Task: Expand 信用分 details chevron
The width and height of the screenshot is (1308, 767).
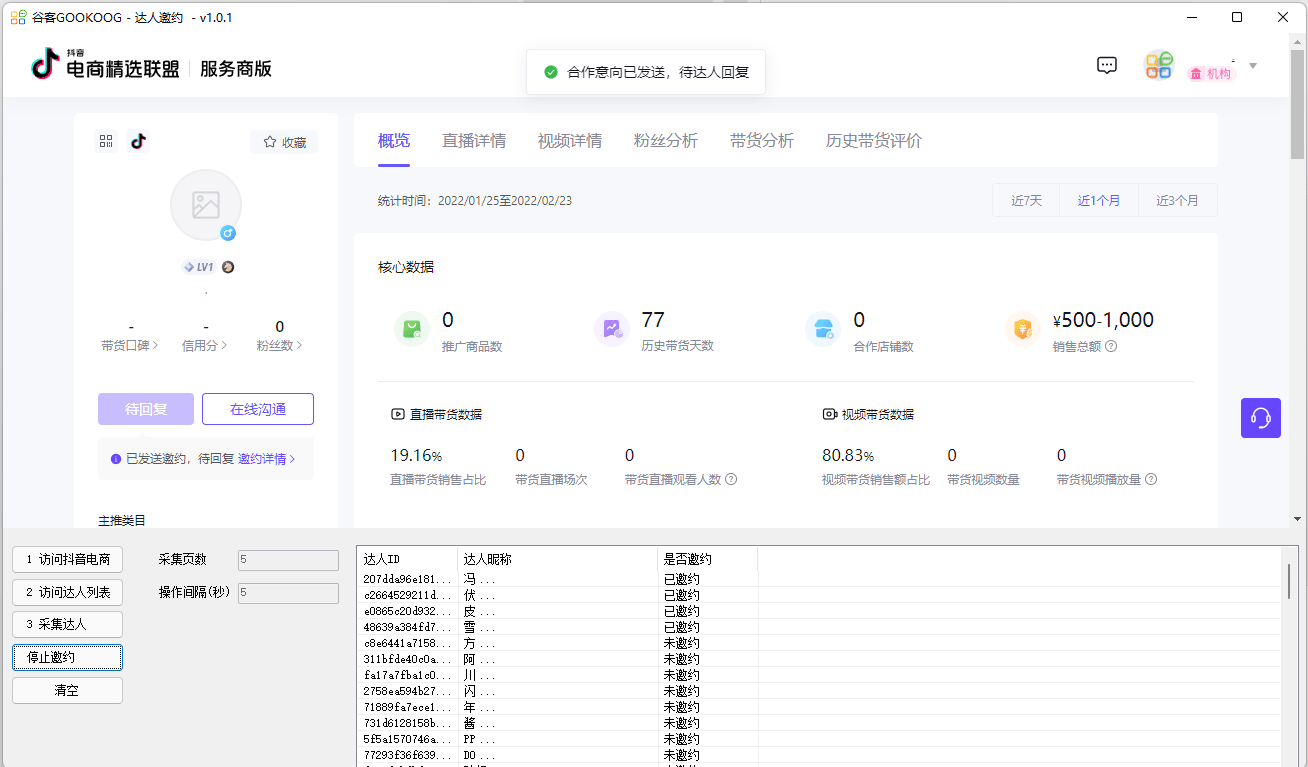Action: point(223,346)
